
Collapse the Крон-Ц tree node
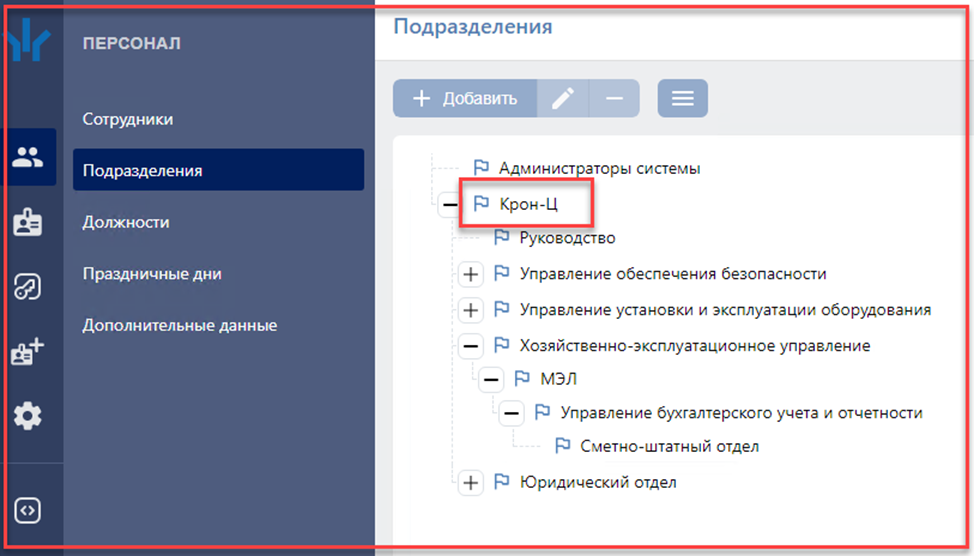click(449, 205)
